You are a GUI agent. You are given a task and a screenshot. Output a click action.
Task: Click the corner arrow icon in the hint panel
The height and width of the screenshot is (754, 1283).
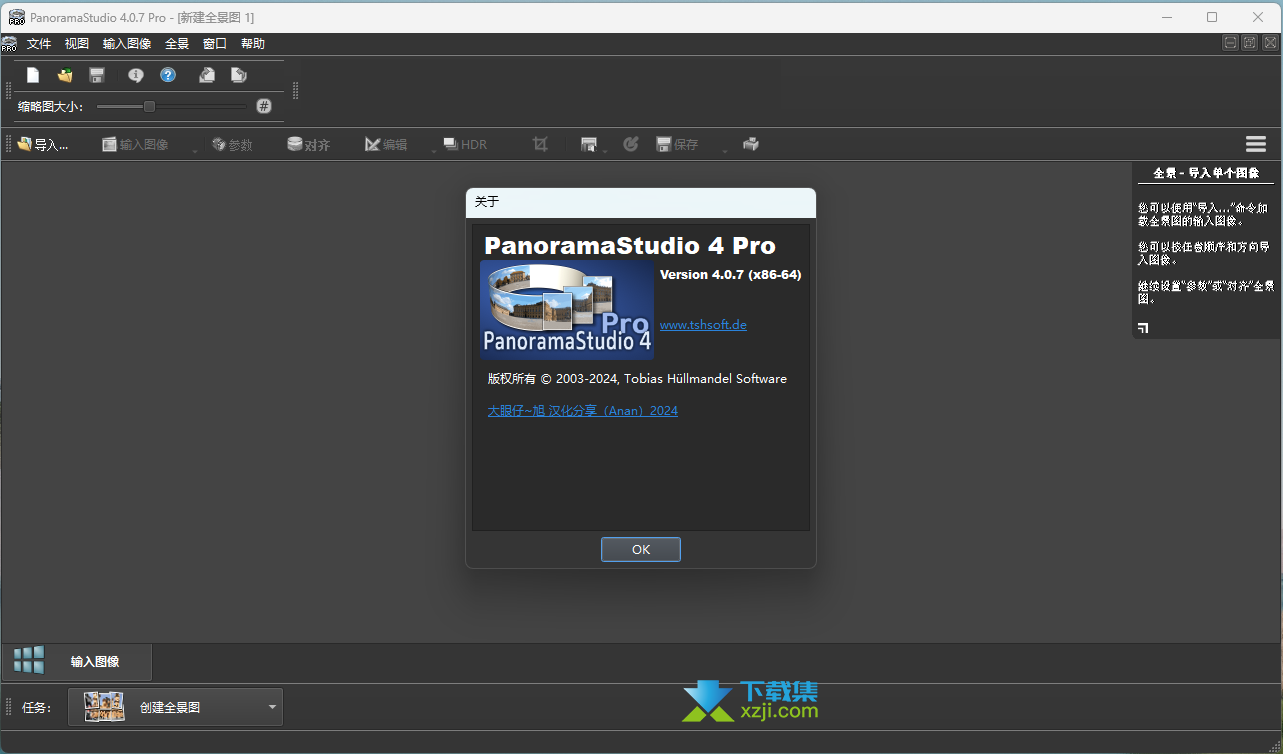click(x=1143, y=327)
